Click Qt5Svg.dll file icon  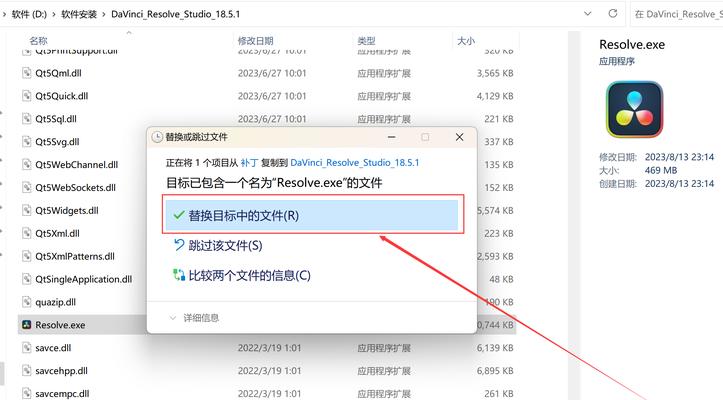tap(27, 142)
